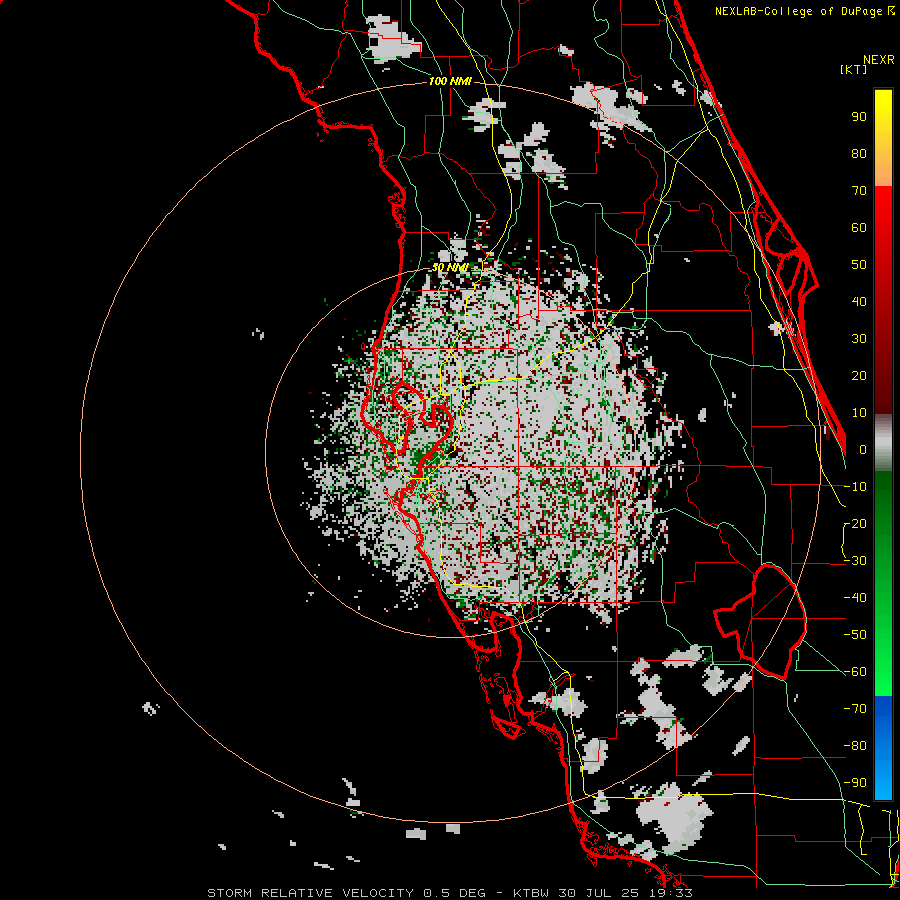
Task: Click the 50 NMI range ring label
Action: pos(450,267)
